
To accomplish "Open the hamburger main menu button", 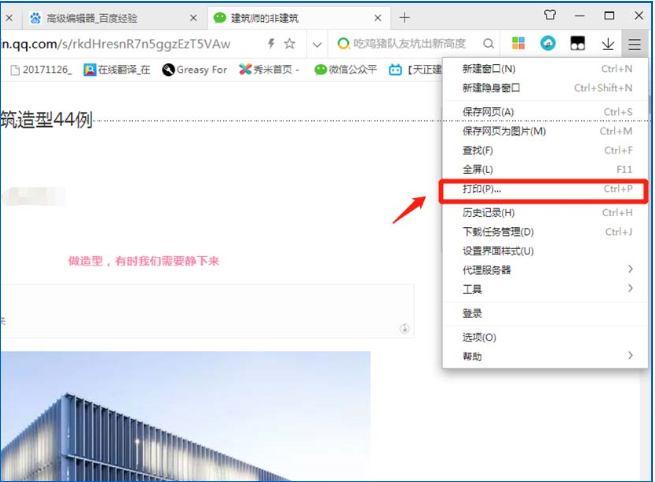I will tap(634, 44).
